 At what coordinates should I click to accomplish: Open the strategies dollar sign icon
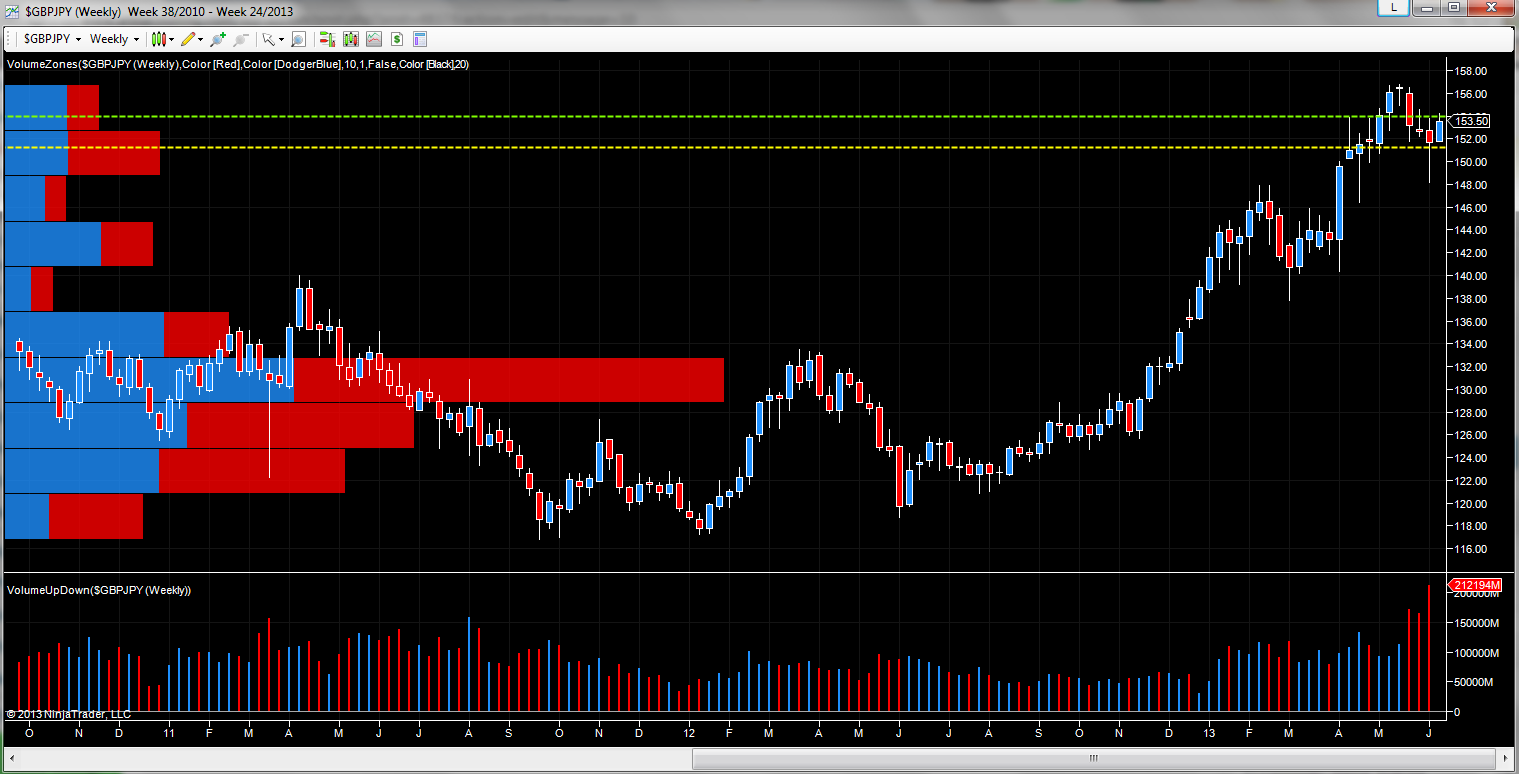[x=397, y=39]
